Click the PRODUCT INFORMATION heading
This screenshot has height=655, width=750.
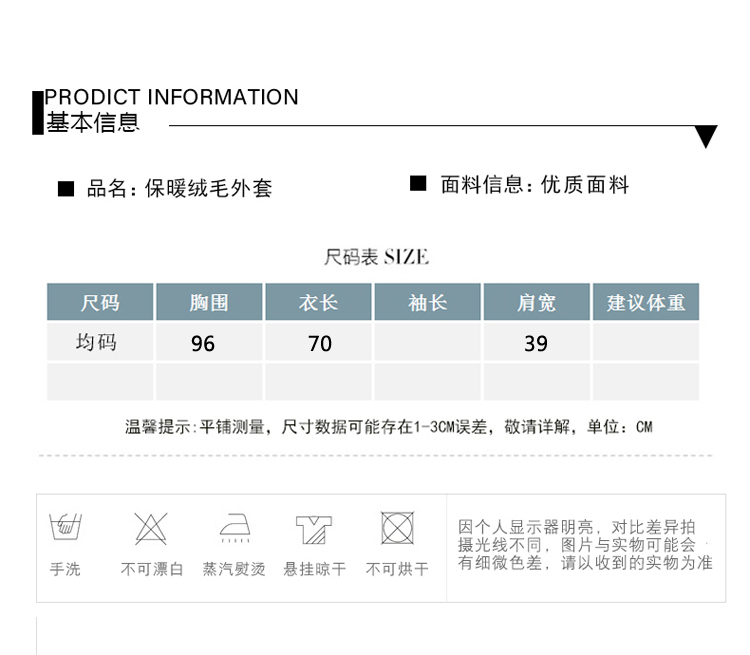(x=172, y=97)
